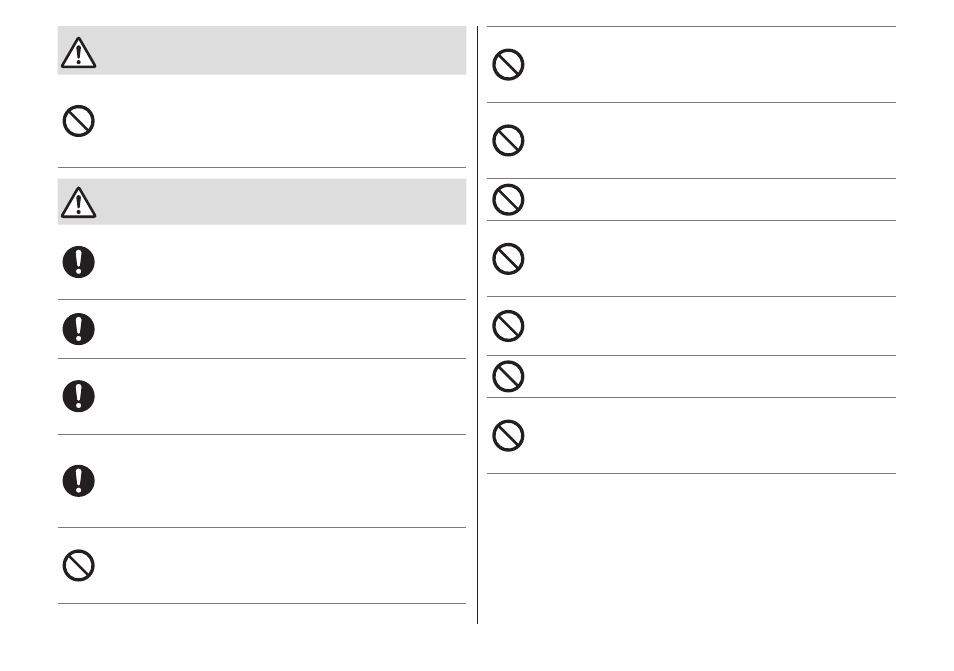Click the third prohibition icon in right column
This screenshot has height=671, width=954.
point(508,200)
